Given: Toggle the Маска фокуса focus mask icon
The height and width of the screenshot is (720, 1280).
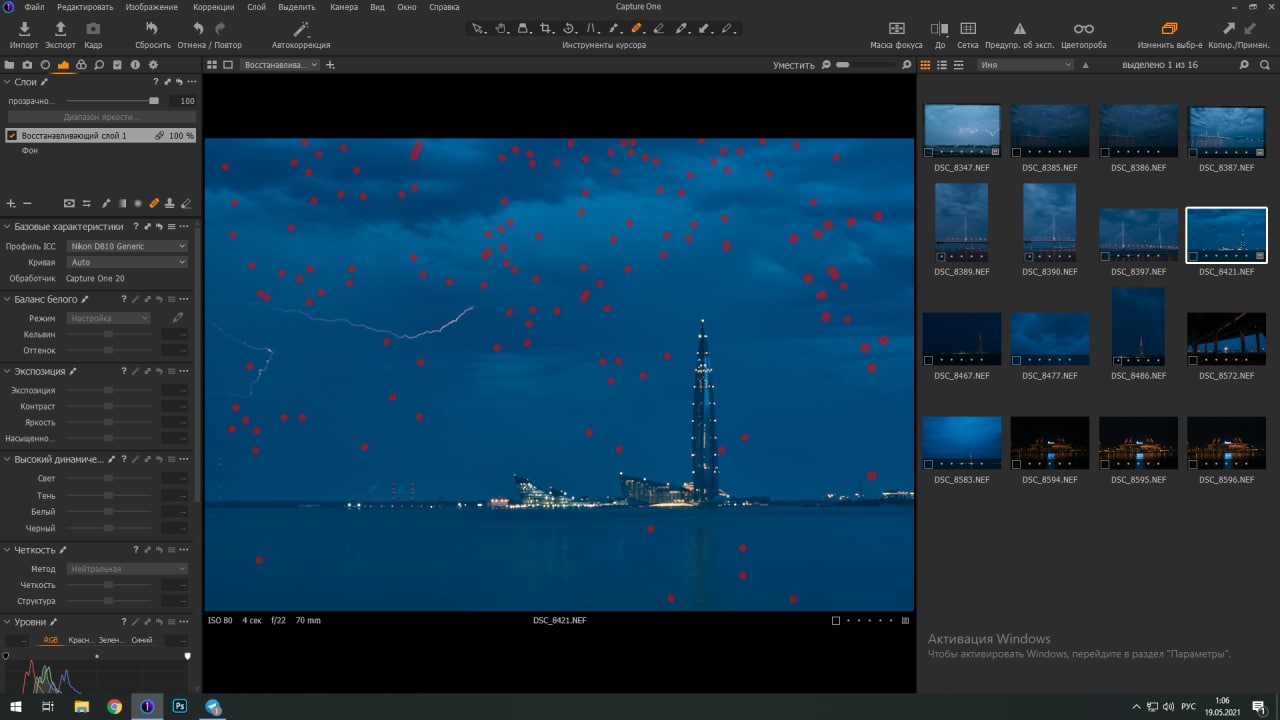Looking at the screenshot, I should click(896, 29).
